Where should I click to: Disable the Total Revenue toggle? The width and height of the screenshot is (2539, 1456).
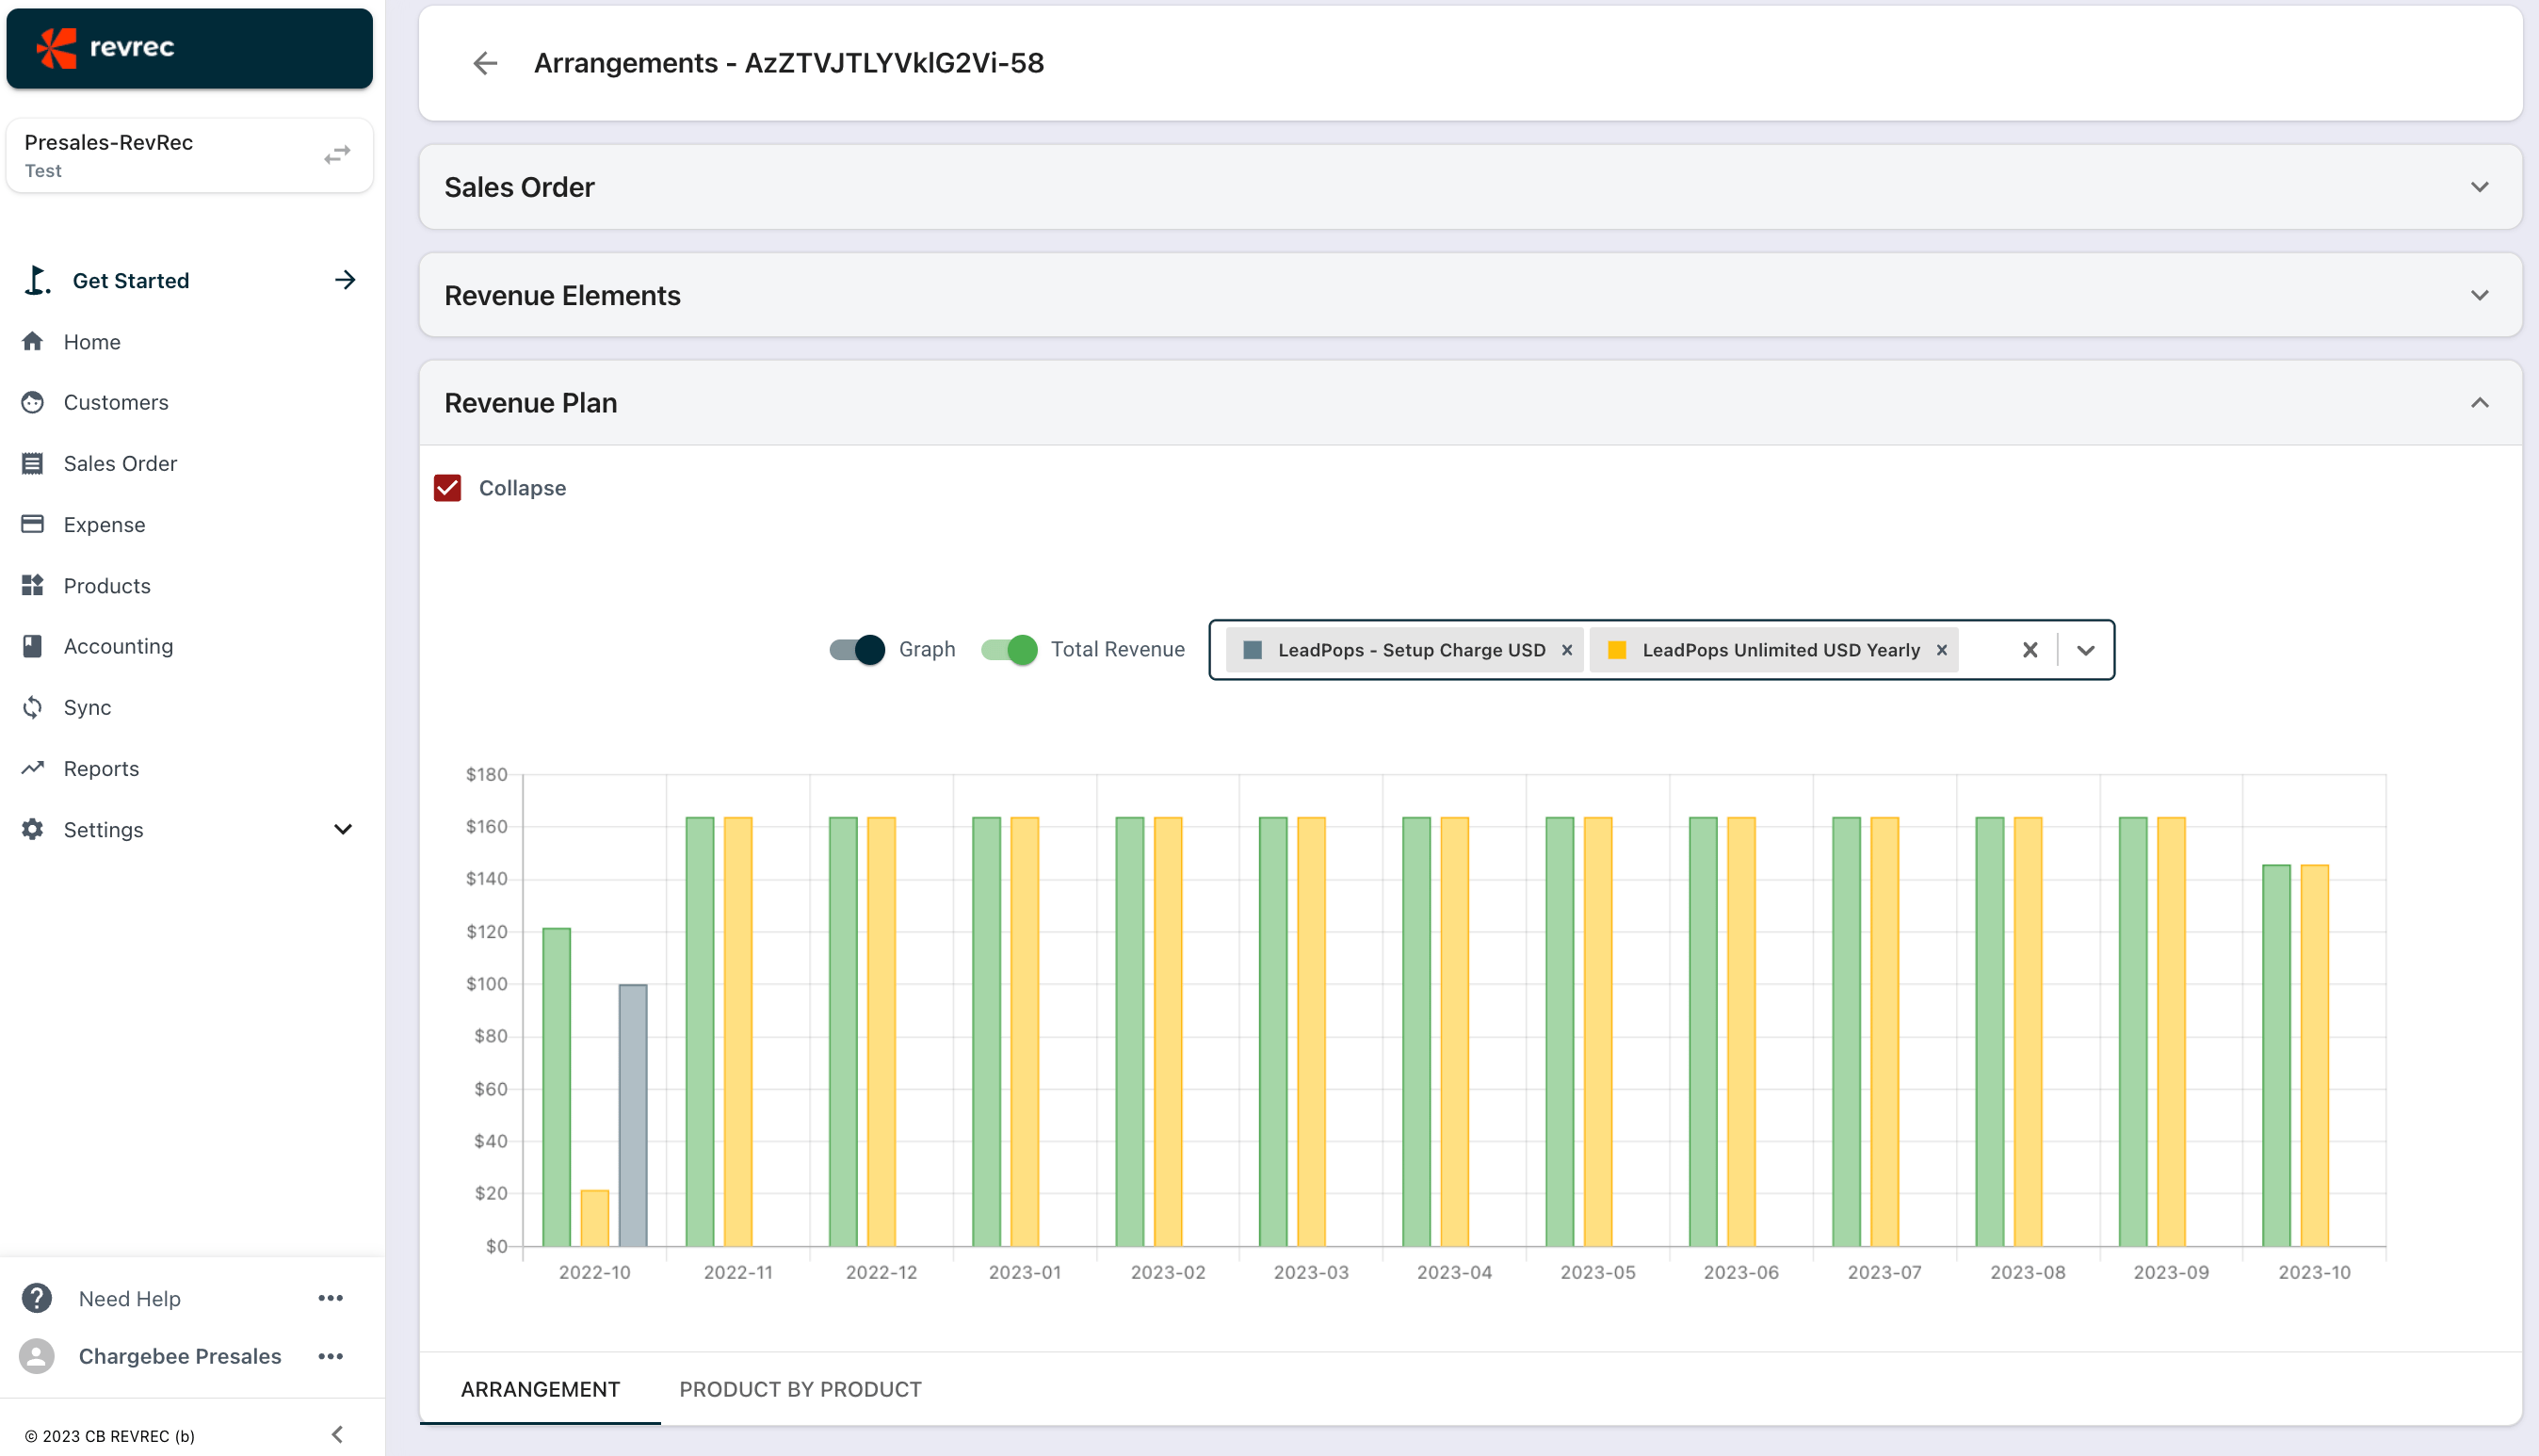click(1008, 649)
